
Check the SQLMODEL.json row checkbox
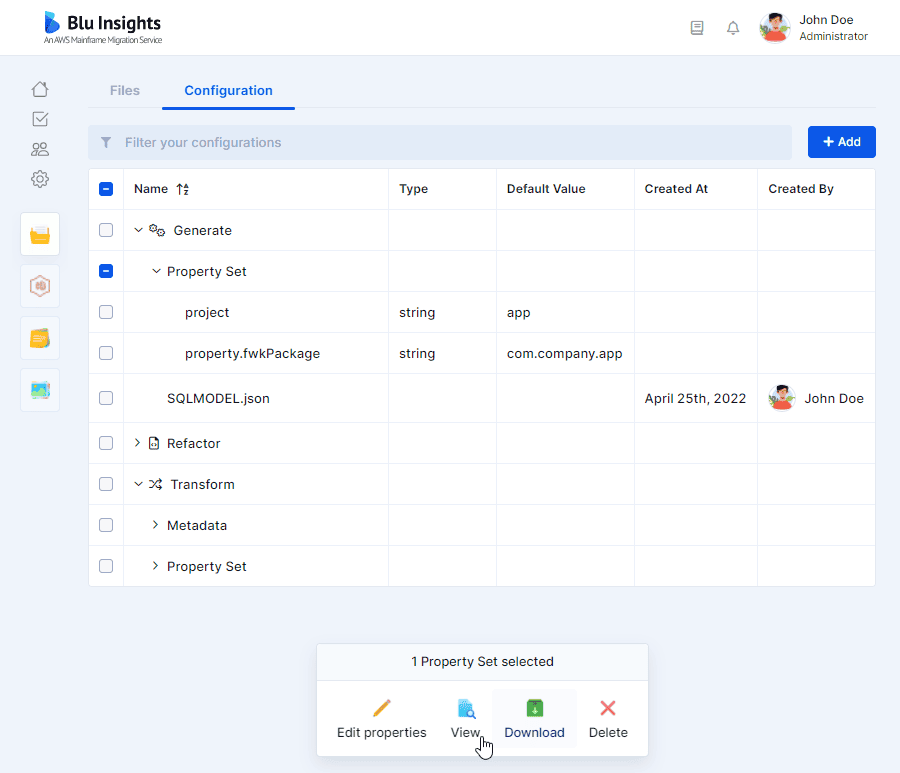[106, 398]
